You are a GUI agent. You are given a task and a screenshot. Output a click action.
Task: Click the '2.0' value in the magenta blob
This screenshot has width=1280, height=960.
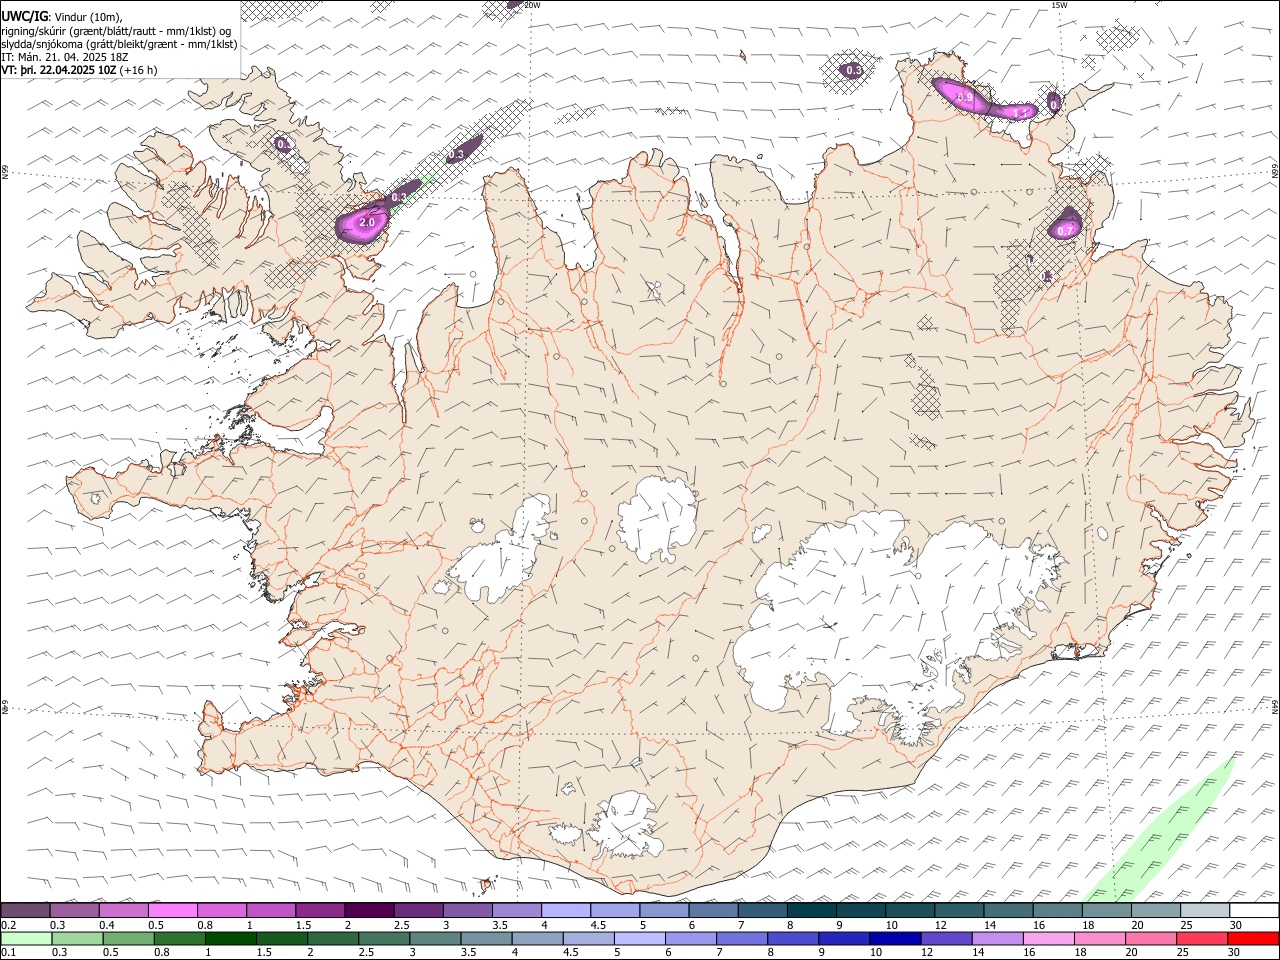(x=366, y=222)
